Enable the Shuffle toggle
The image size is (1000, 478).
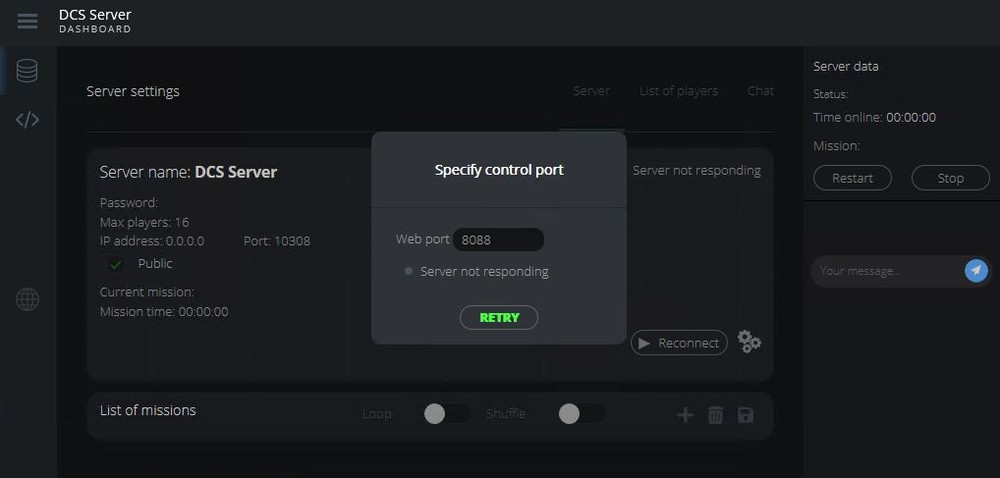(x=581, y=414)
